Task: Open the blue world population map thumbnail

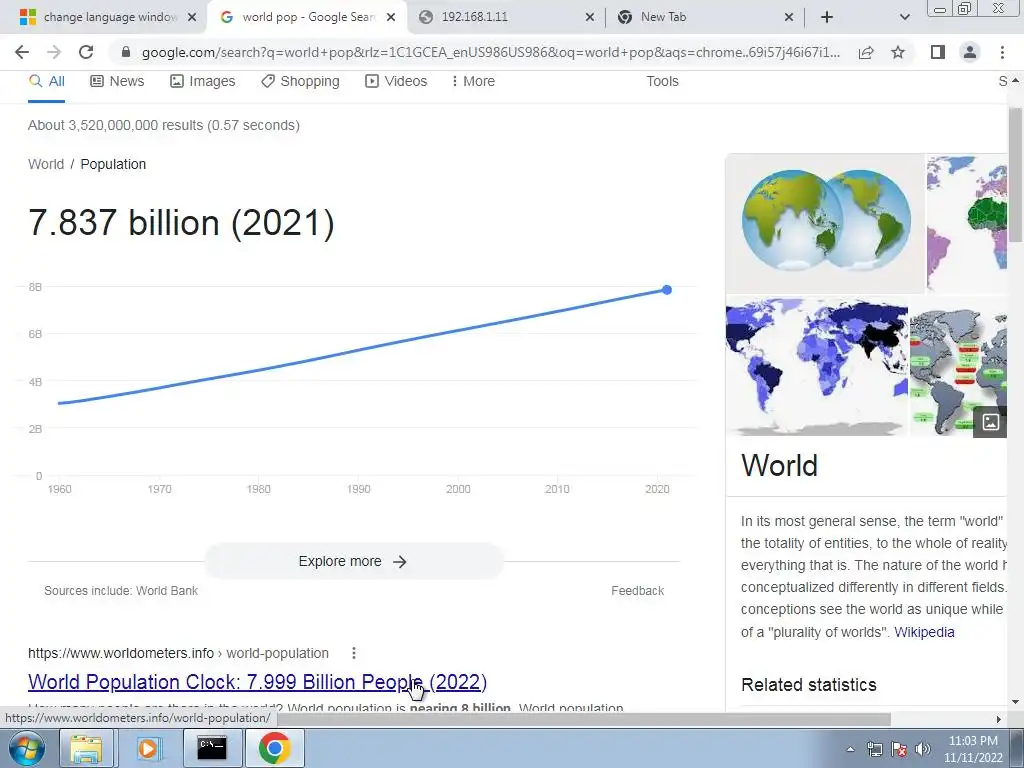Action: point(816,366)
